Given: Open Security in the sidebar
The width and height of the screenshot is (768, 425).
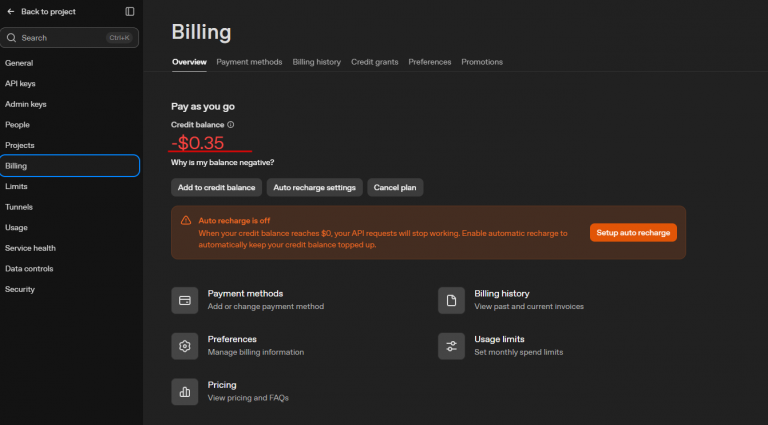Looking at the screenshot, I should coord(20,289).
